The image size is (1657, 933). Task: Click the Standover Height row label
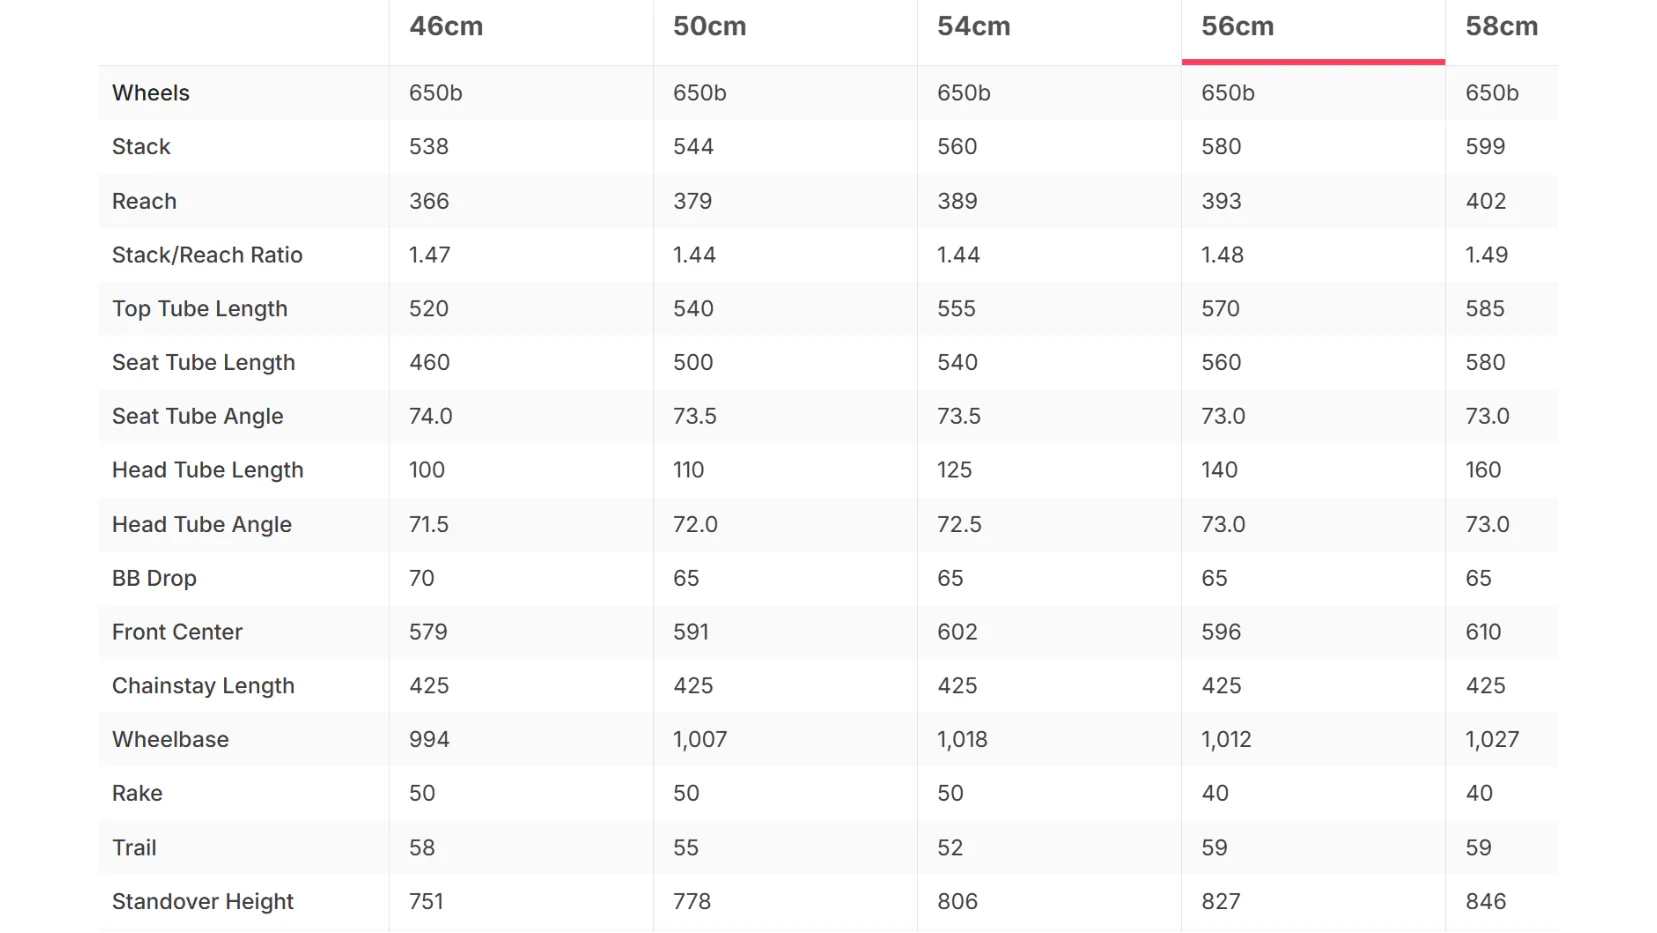tap(203, 902)
